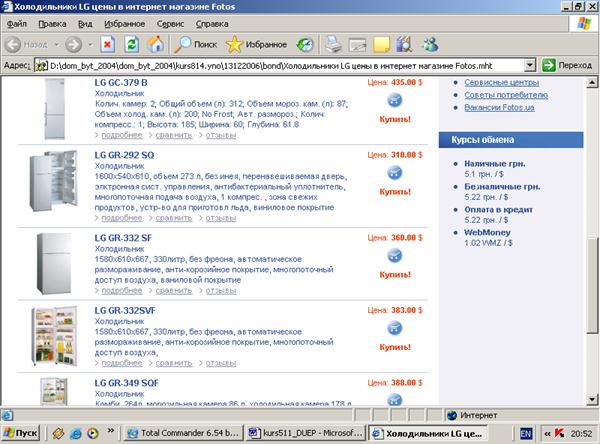This screenshot has width=600, height=444.
Task: Launch Internet Explorer quick launch icon
Action: tap(75, 434)
